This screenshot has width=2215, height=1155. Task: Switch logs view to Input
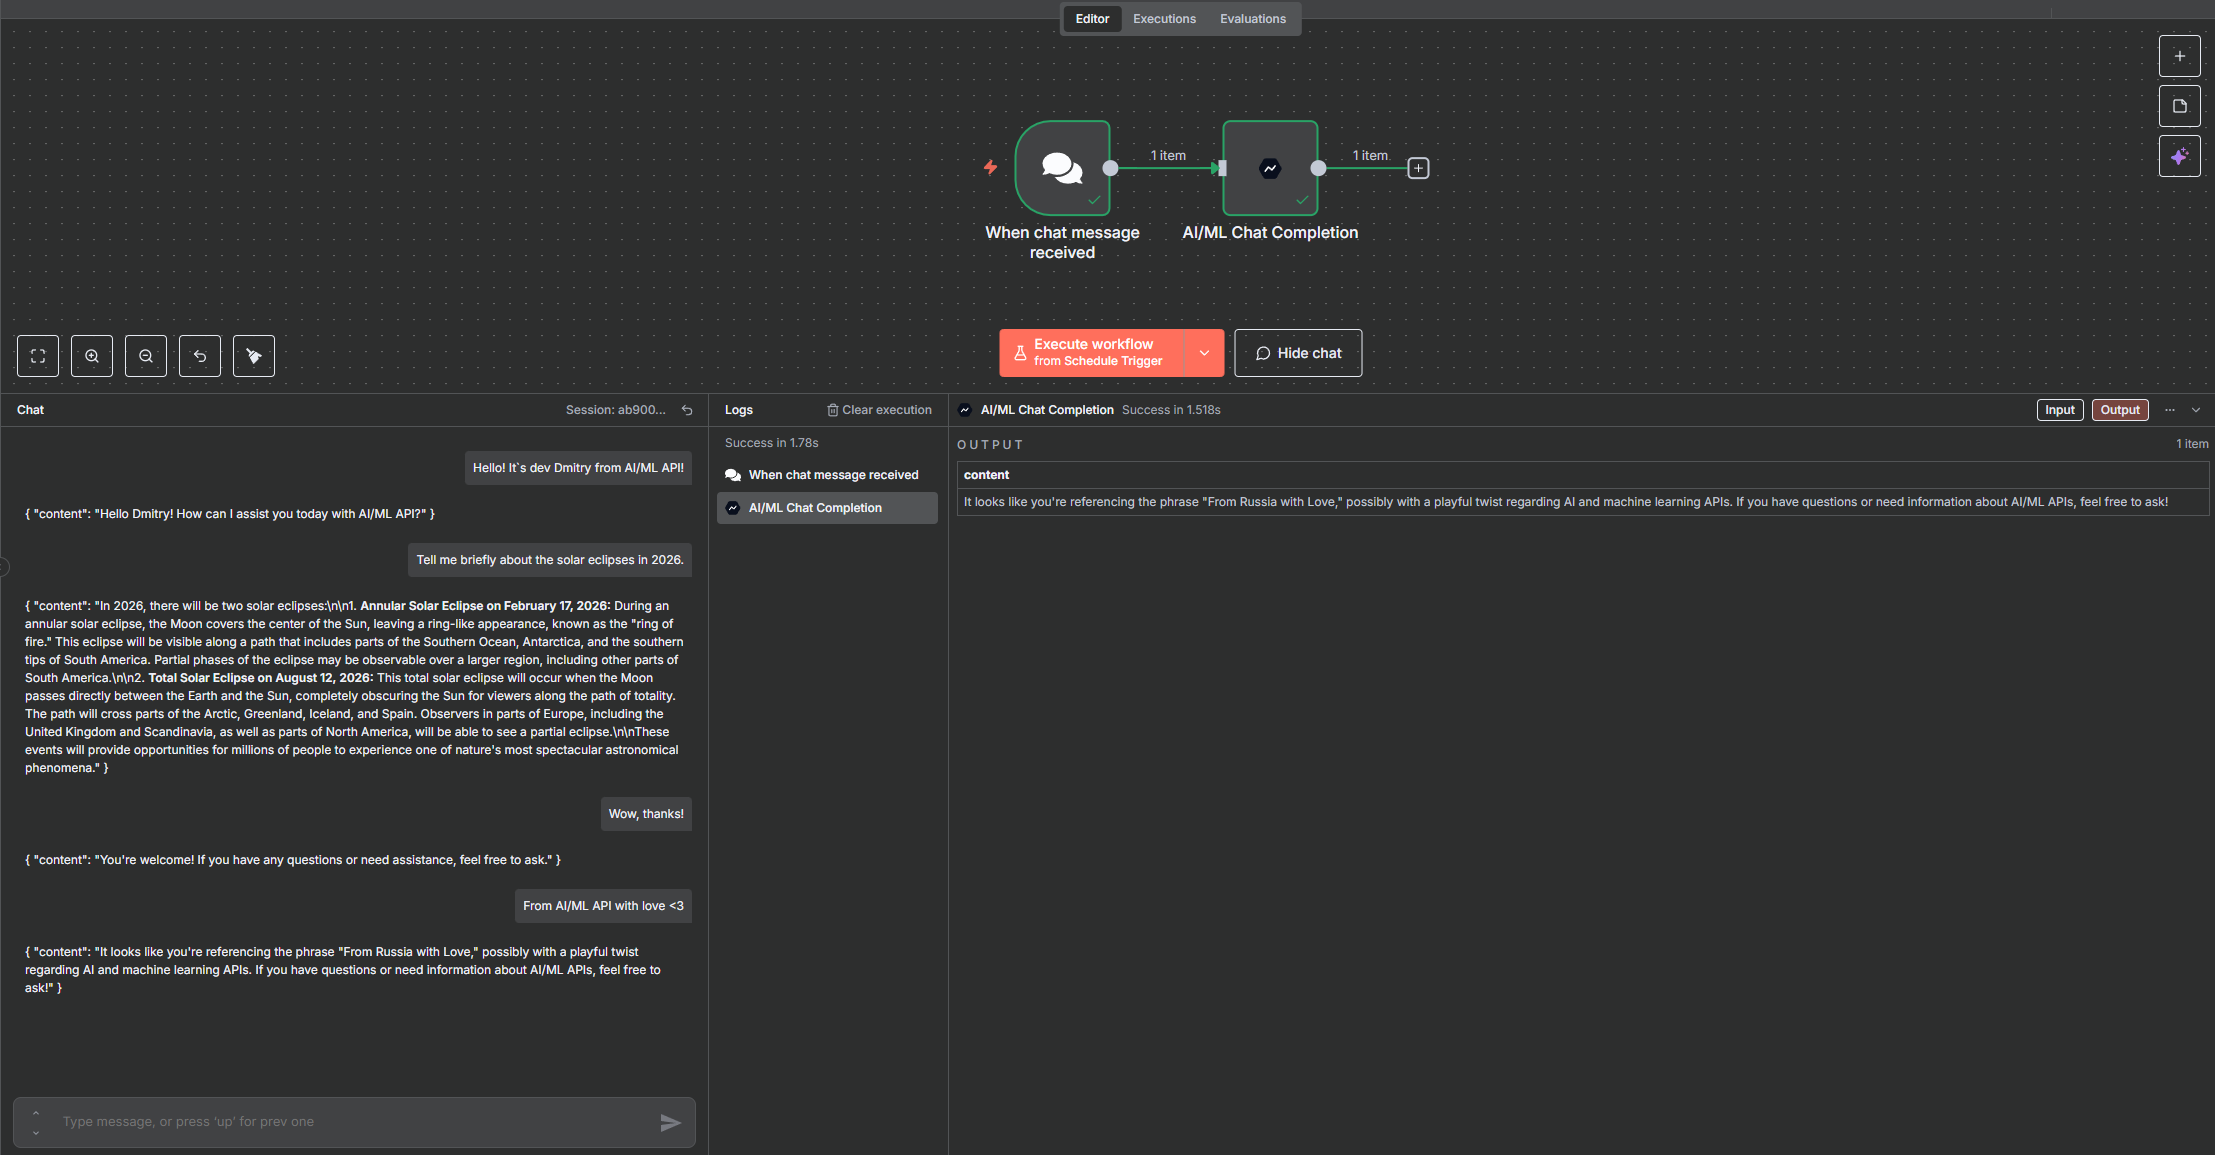click(x=2059, y=410)
